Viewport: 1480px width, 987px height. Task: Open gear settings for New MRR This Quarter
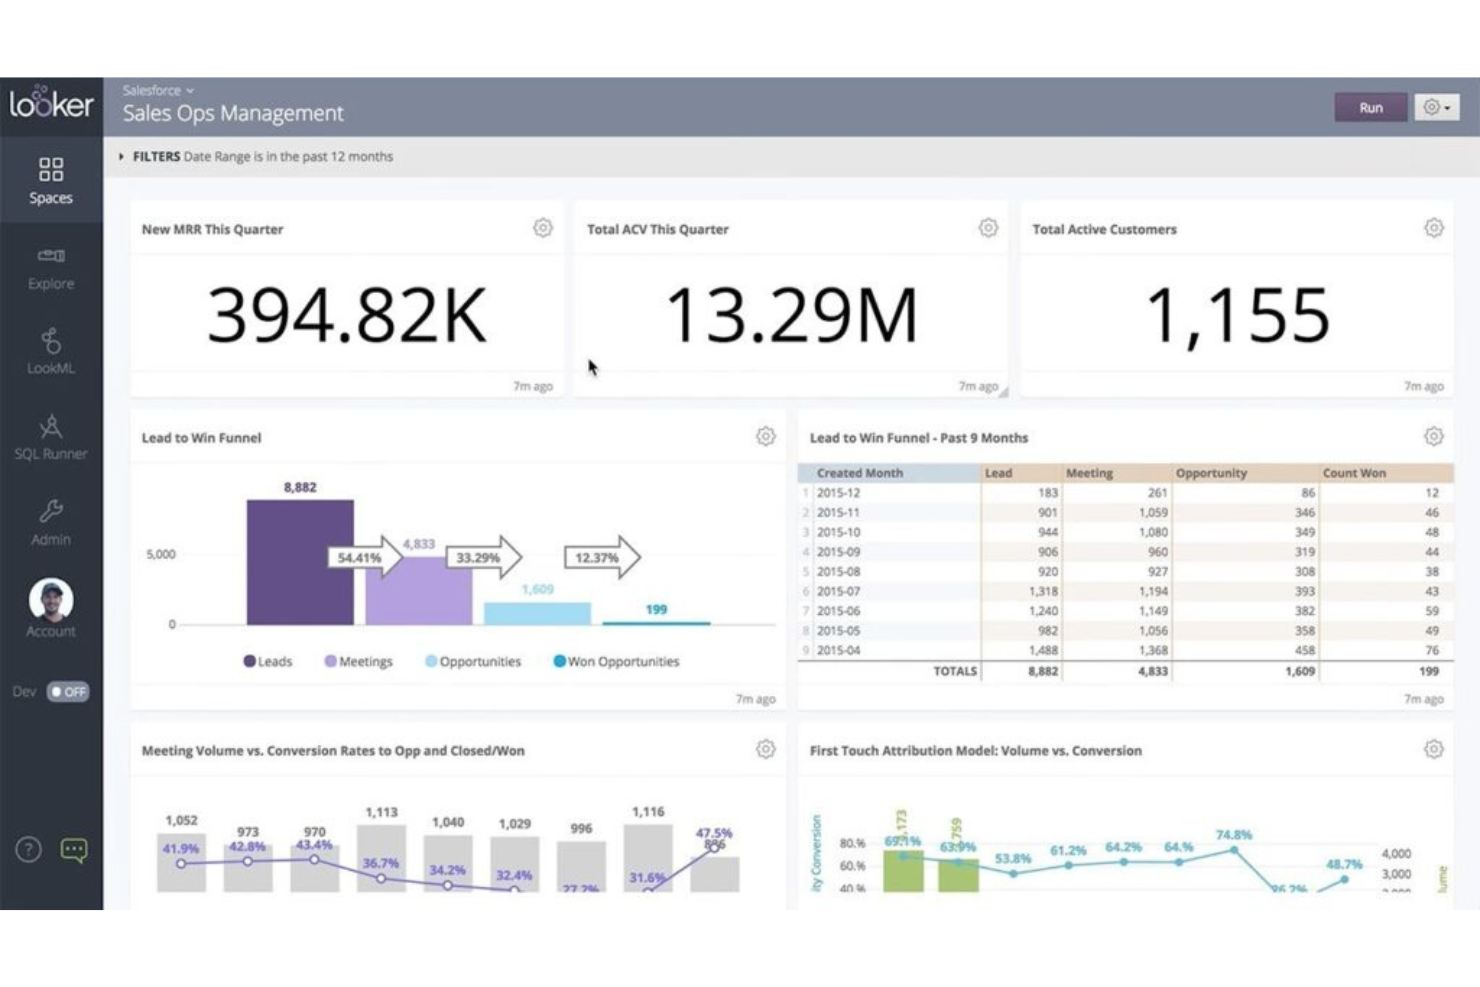(543, 228)
